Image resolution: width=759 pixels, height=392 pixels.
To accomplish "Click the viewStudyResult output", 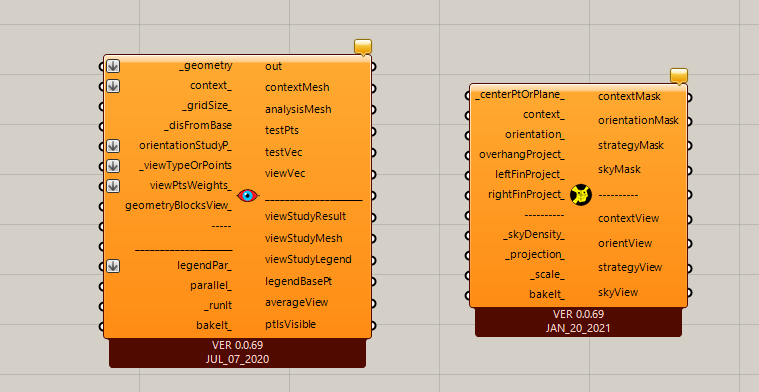I will [x=305, y=216].
